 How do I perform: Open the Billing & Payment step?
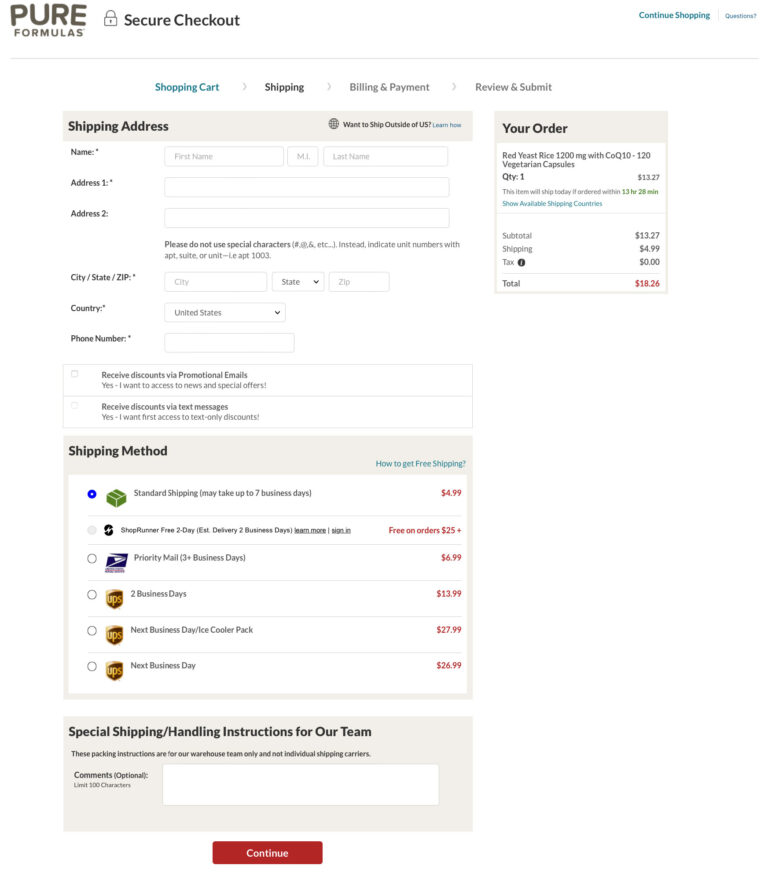389,87
